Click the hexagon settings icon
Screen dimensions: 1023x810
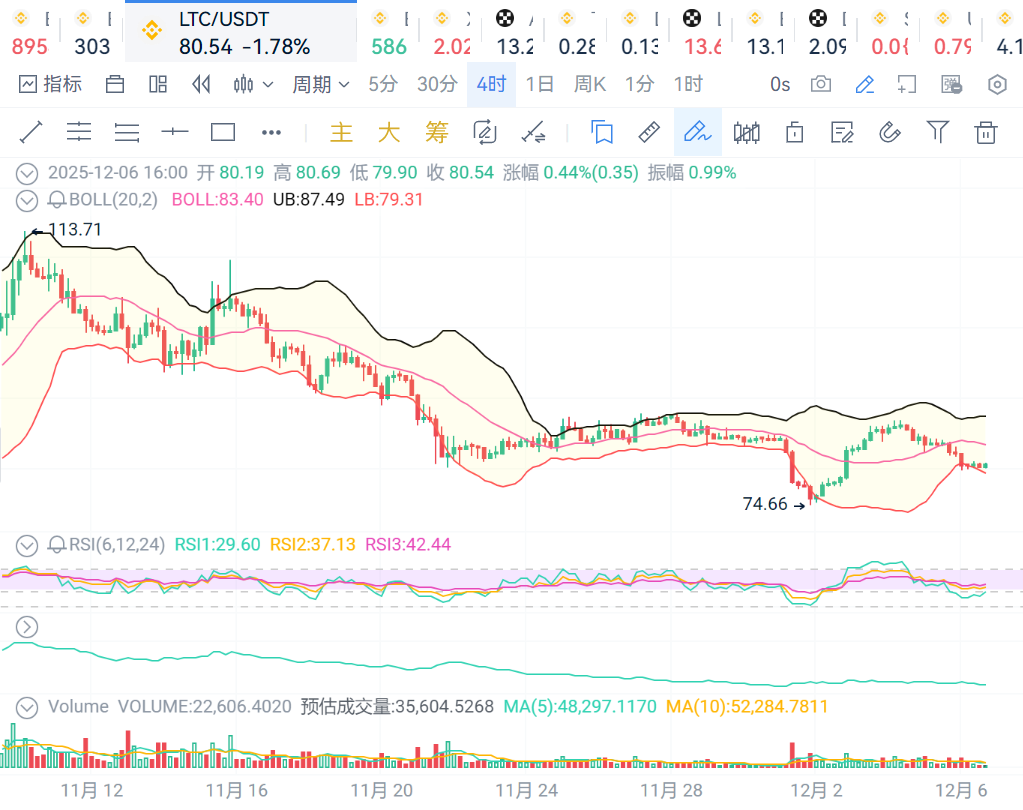[997, 85]
